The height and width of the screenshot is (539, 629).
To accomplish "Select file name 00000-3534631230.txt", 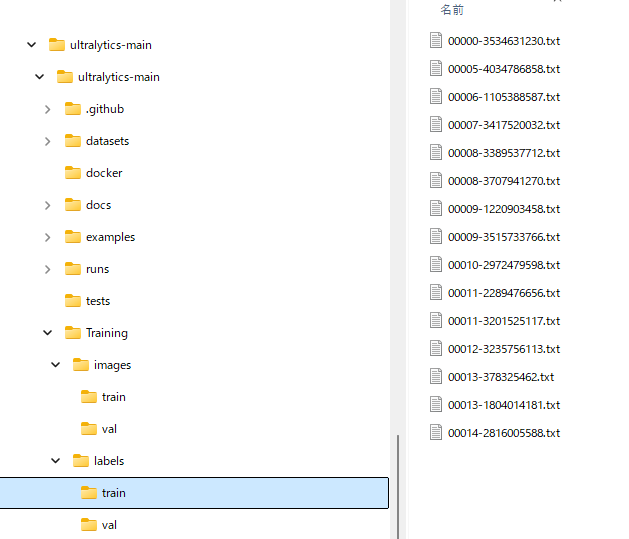I will click(504, 41).
